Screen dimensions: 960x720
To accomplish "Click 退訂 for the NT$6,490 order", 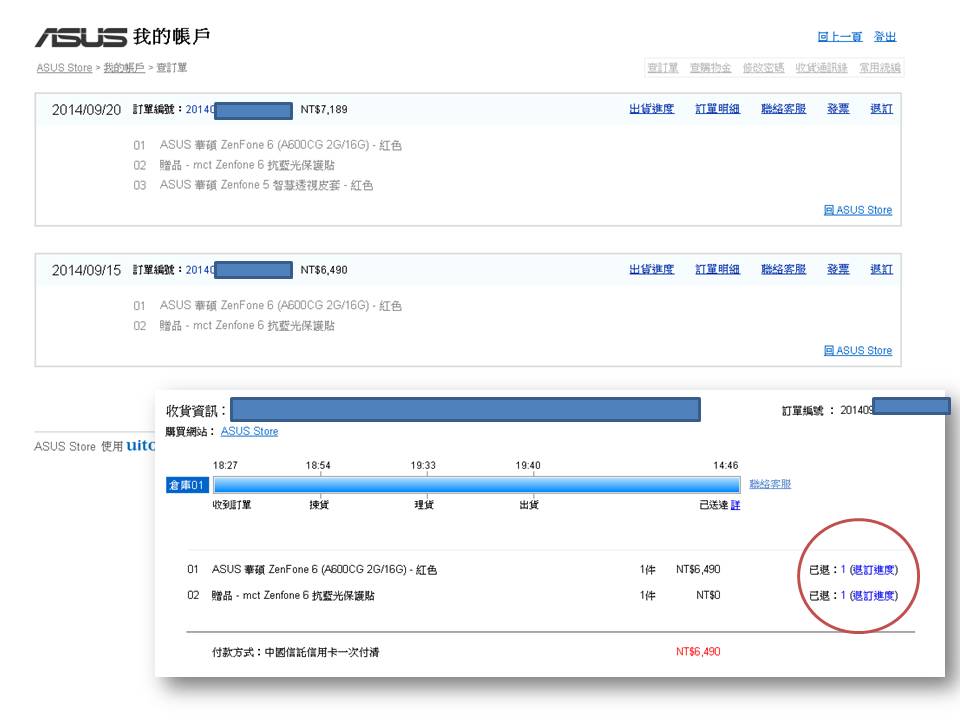I will click(x=882, y=269).
